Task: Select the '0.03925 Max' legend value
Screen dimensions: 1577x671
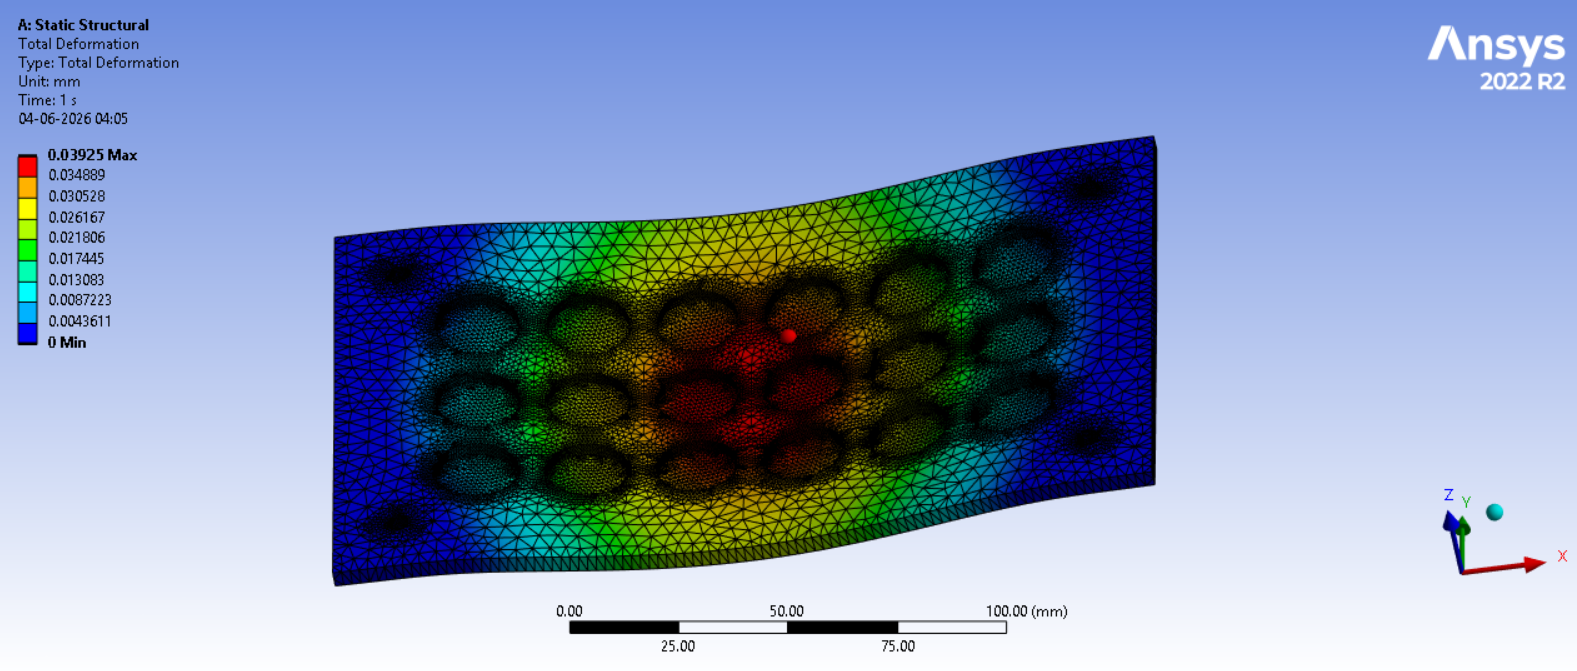Action: click(x=92, y=155)
